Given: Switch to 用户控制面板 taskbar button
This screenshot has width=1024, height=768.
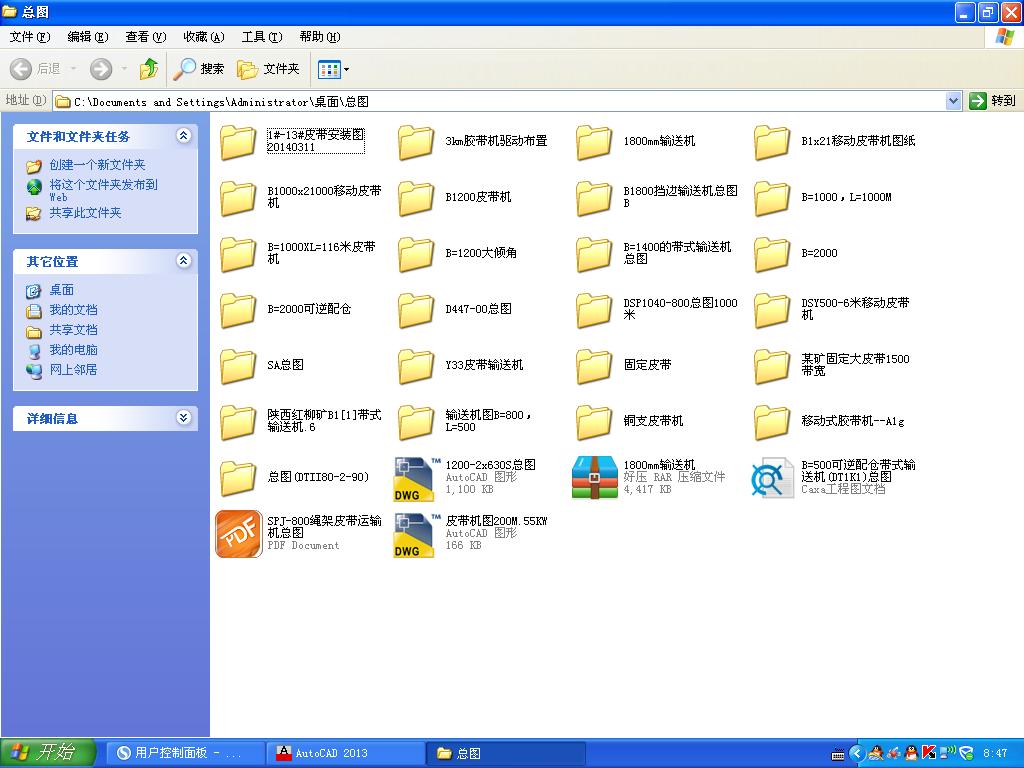Looking at the screenshot, I should [x=185, y=753].
